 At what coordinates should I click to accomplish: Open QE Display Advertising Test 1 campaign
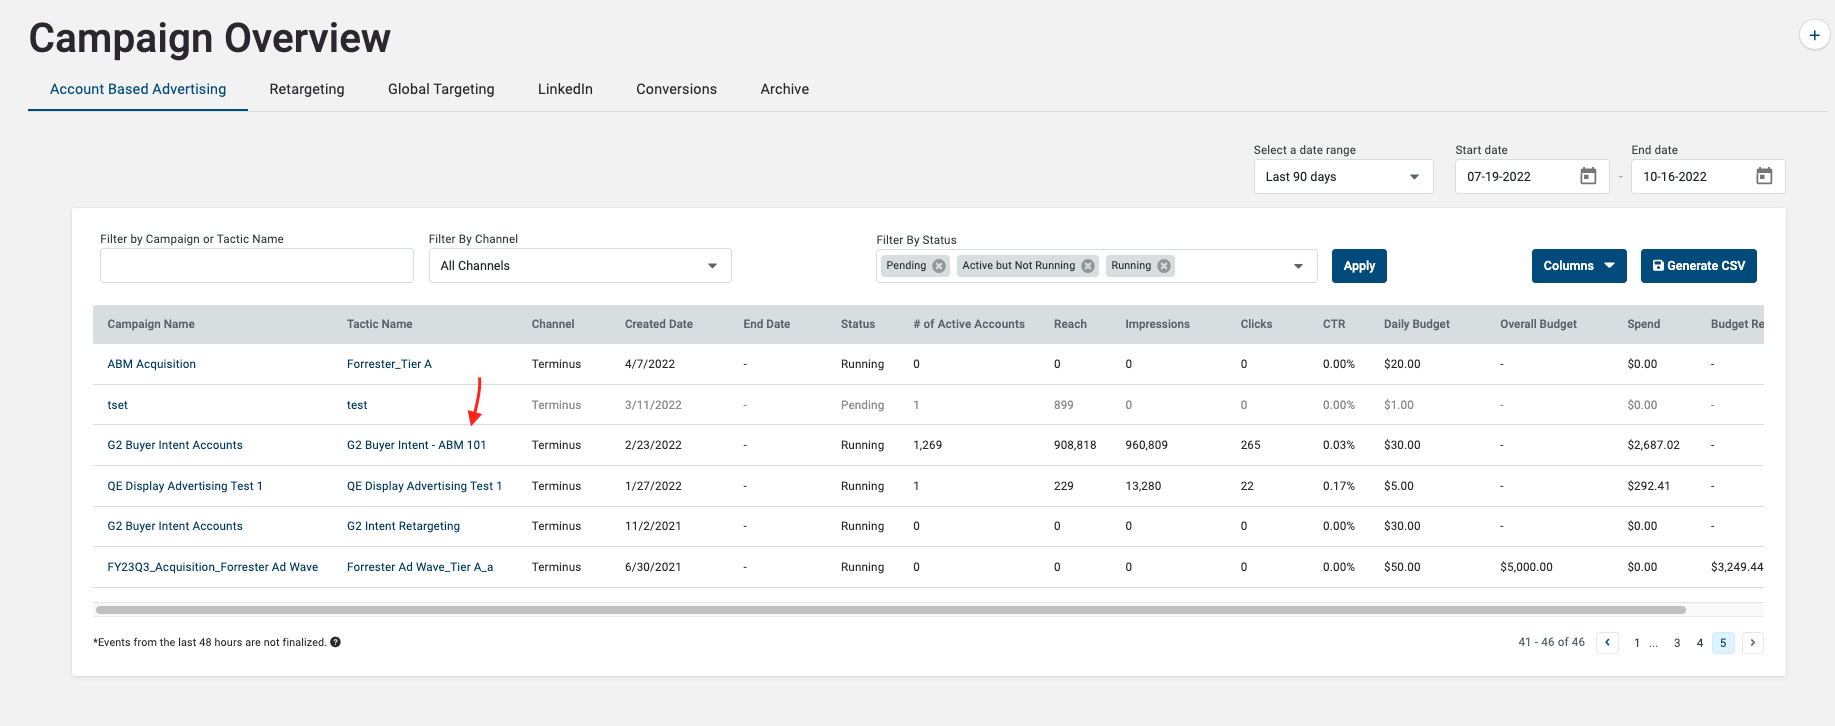tap(185, 486)
